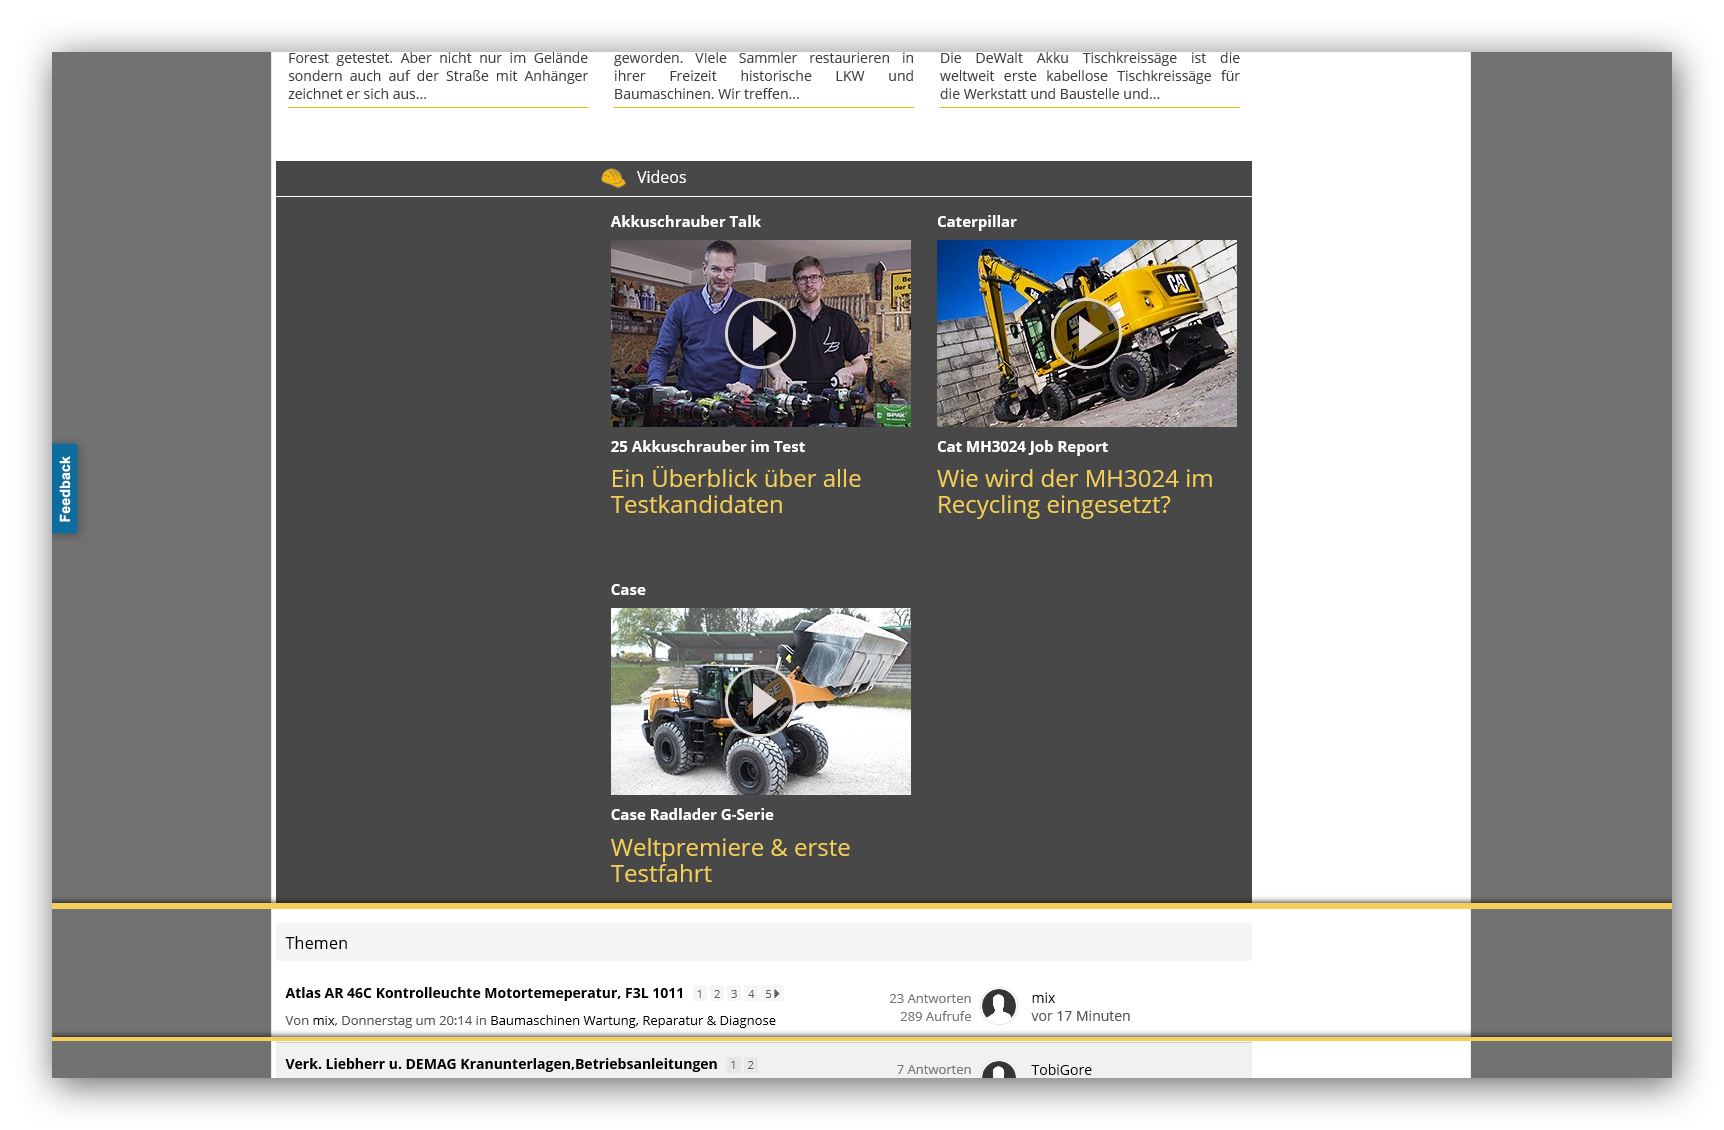The image size is (1724, 1130).
Task: Open the Cat MH3024 Job Report title
Action: pos(1022,446)
